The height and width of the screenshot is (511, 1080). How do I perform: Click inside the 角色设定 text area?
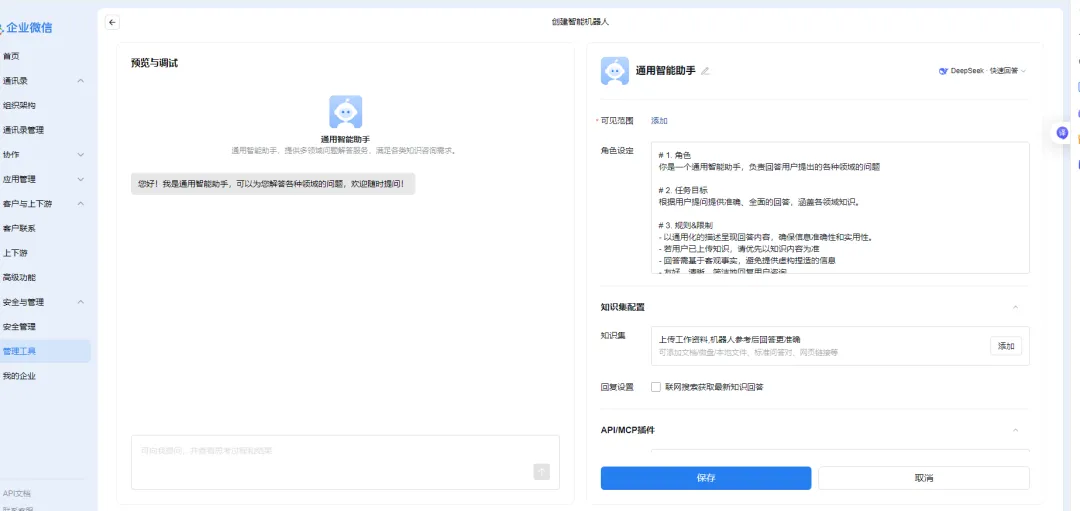click(x=840, y=208)
